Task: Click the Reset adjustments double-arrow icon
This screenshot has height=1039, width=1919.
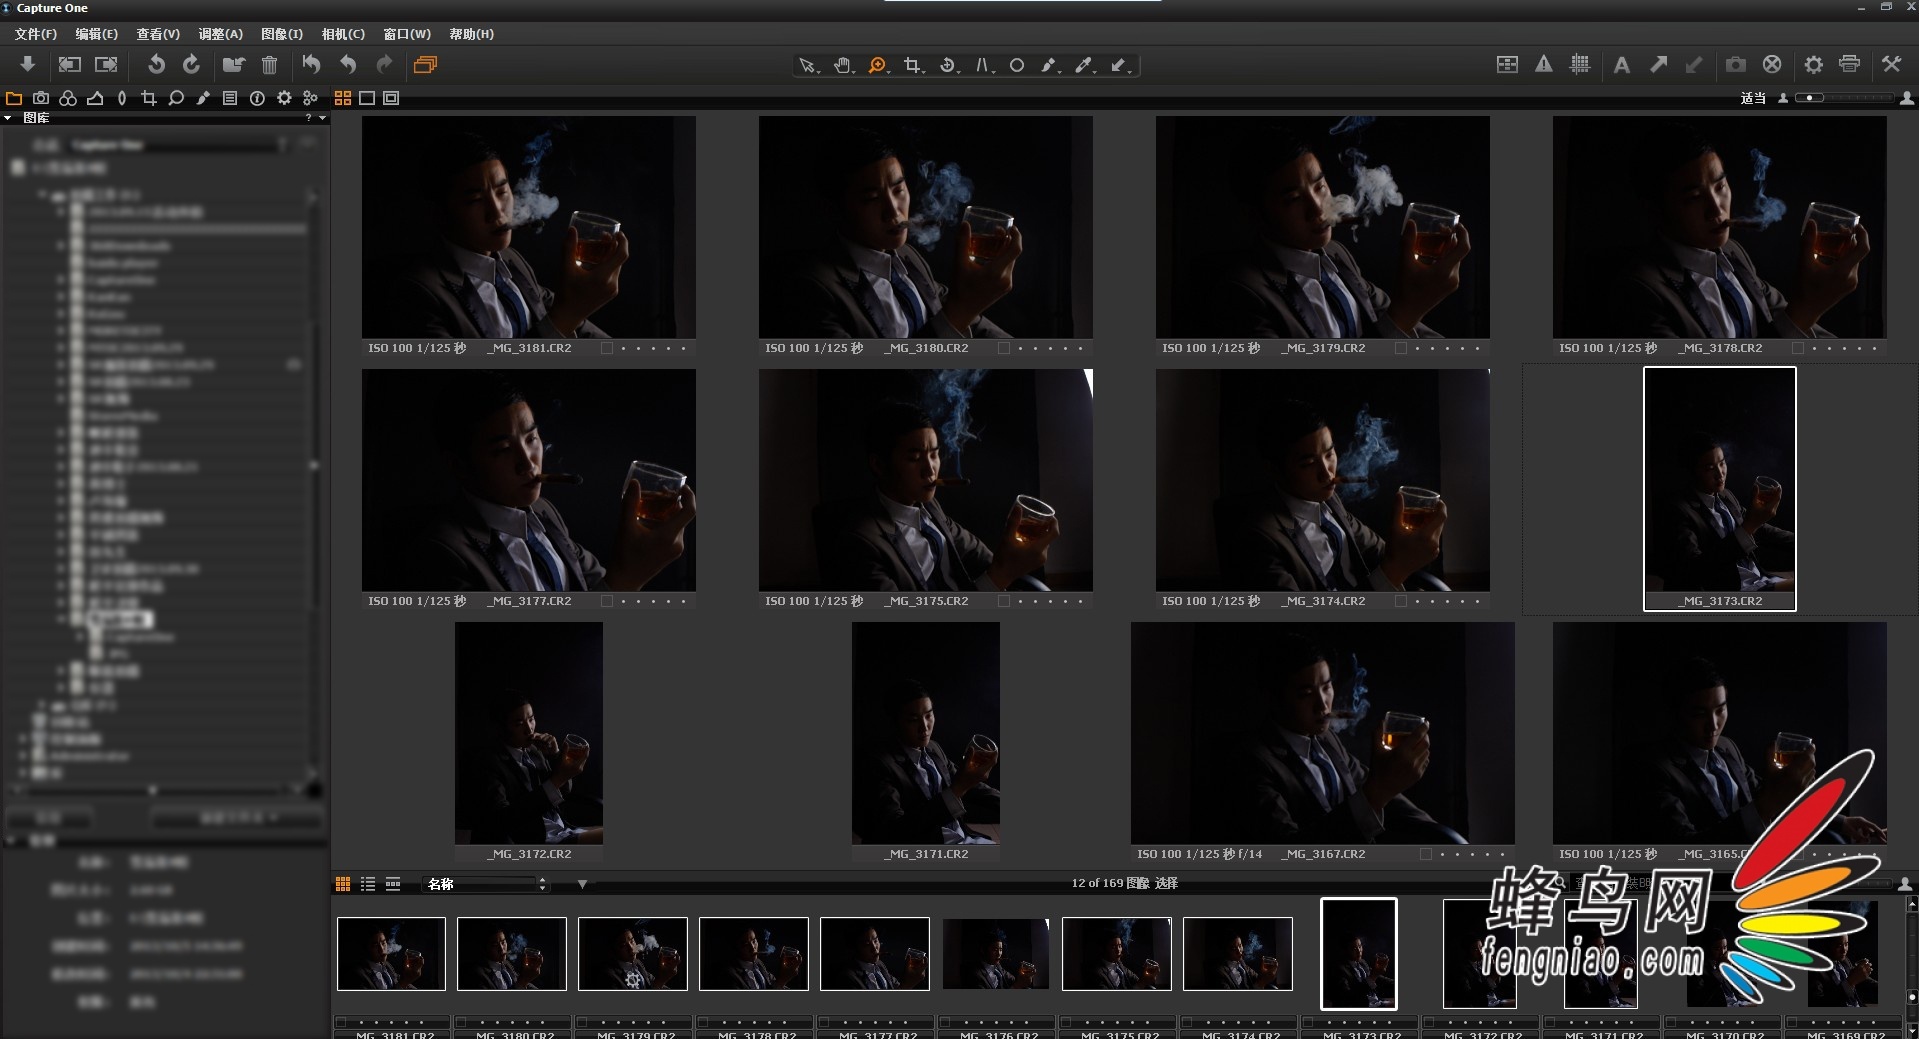Action: pos(312,65)
